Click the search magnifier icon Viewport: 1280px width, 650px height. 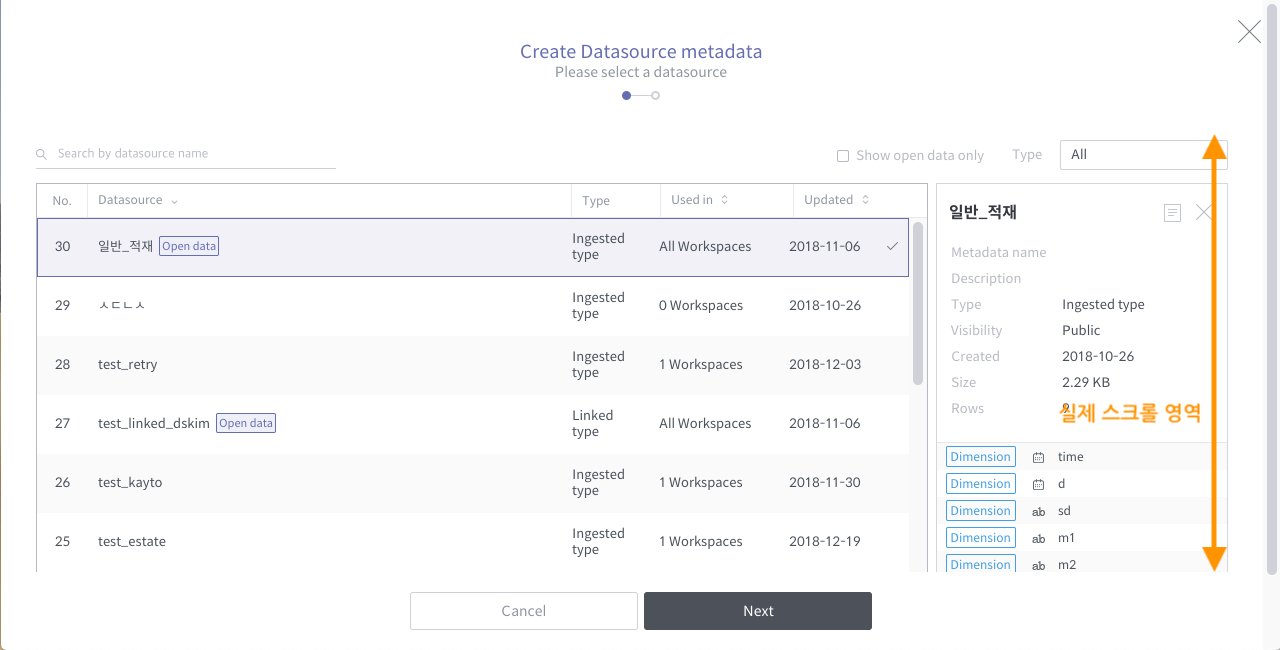click(41, 155)
